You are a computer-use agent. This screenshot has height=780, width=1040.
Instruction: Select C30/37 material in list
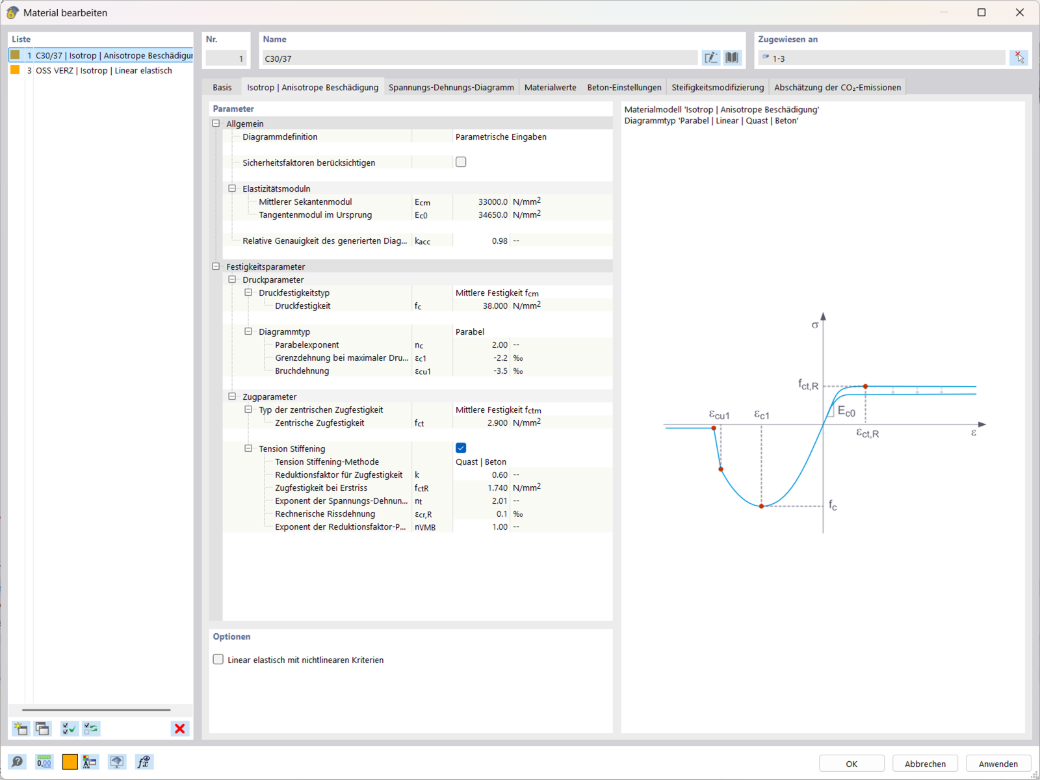[x=101, y=56]
